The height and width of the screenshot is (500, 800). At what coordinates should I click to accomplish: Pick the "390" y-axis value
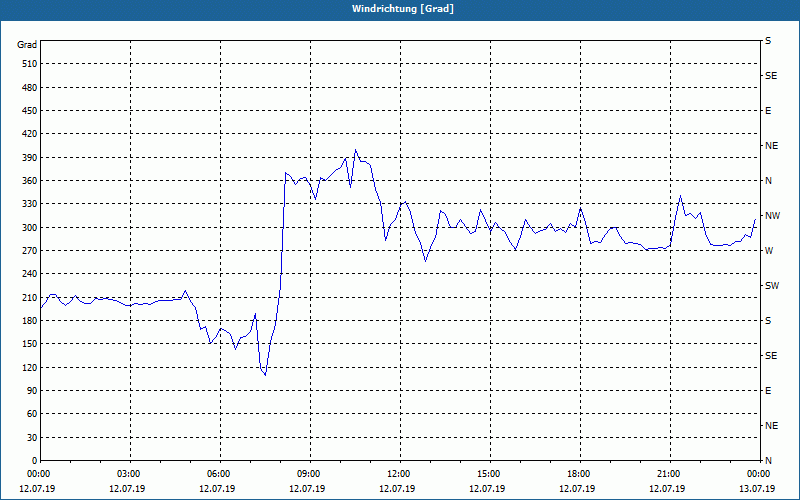[x=30, y=158]
